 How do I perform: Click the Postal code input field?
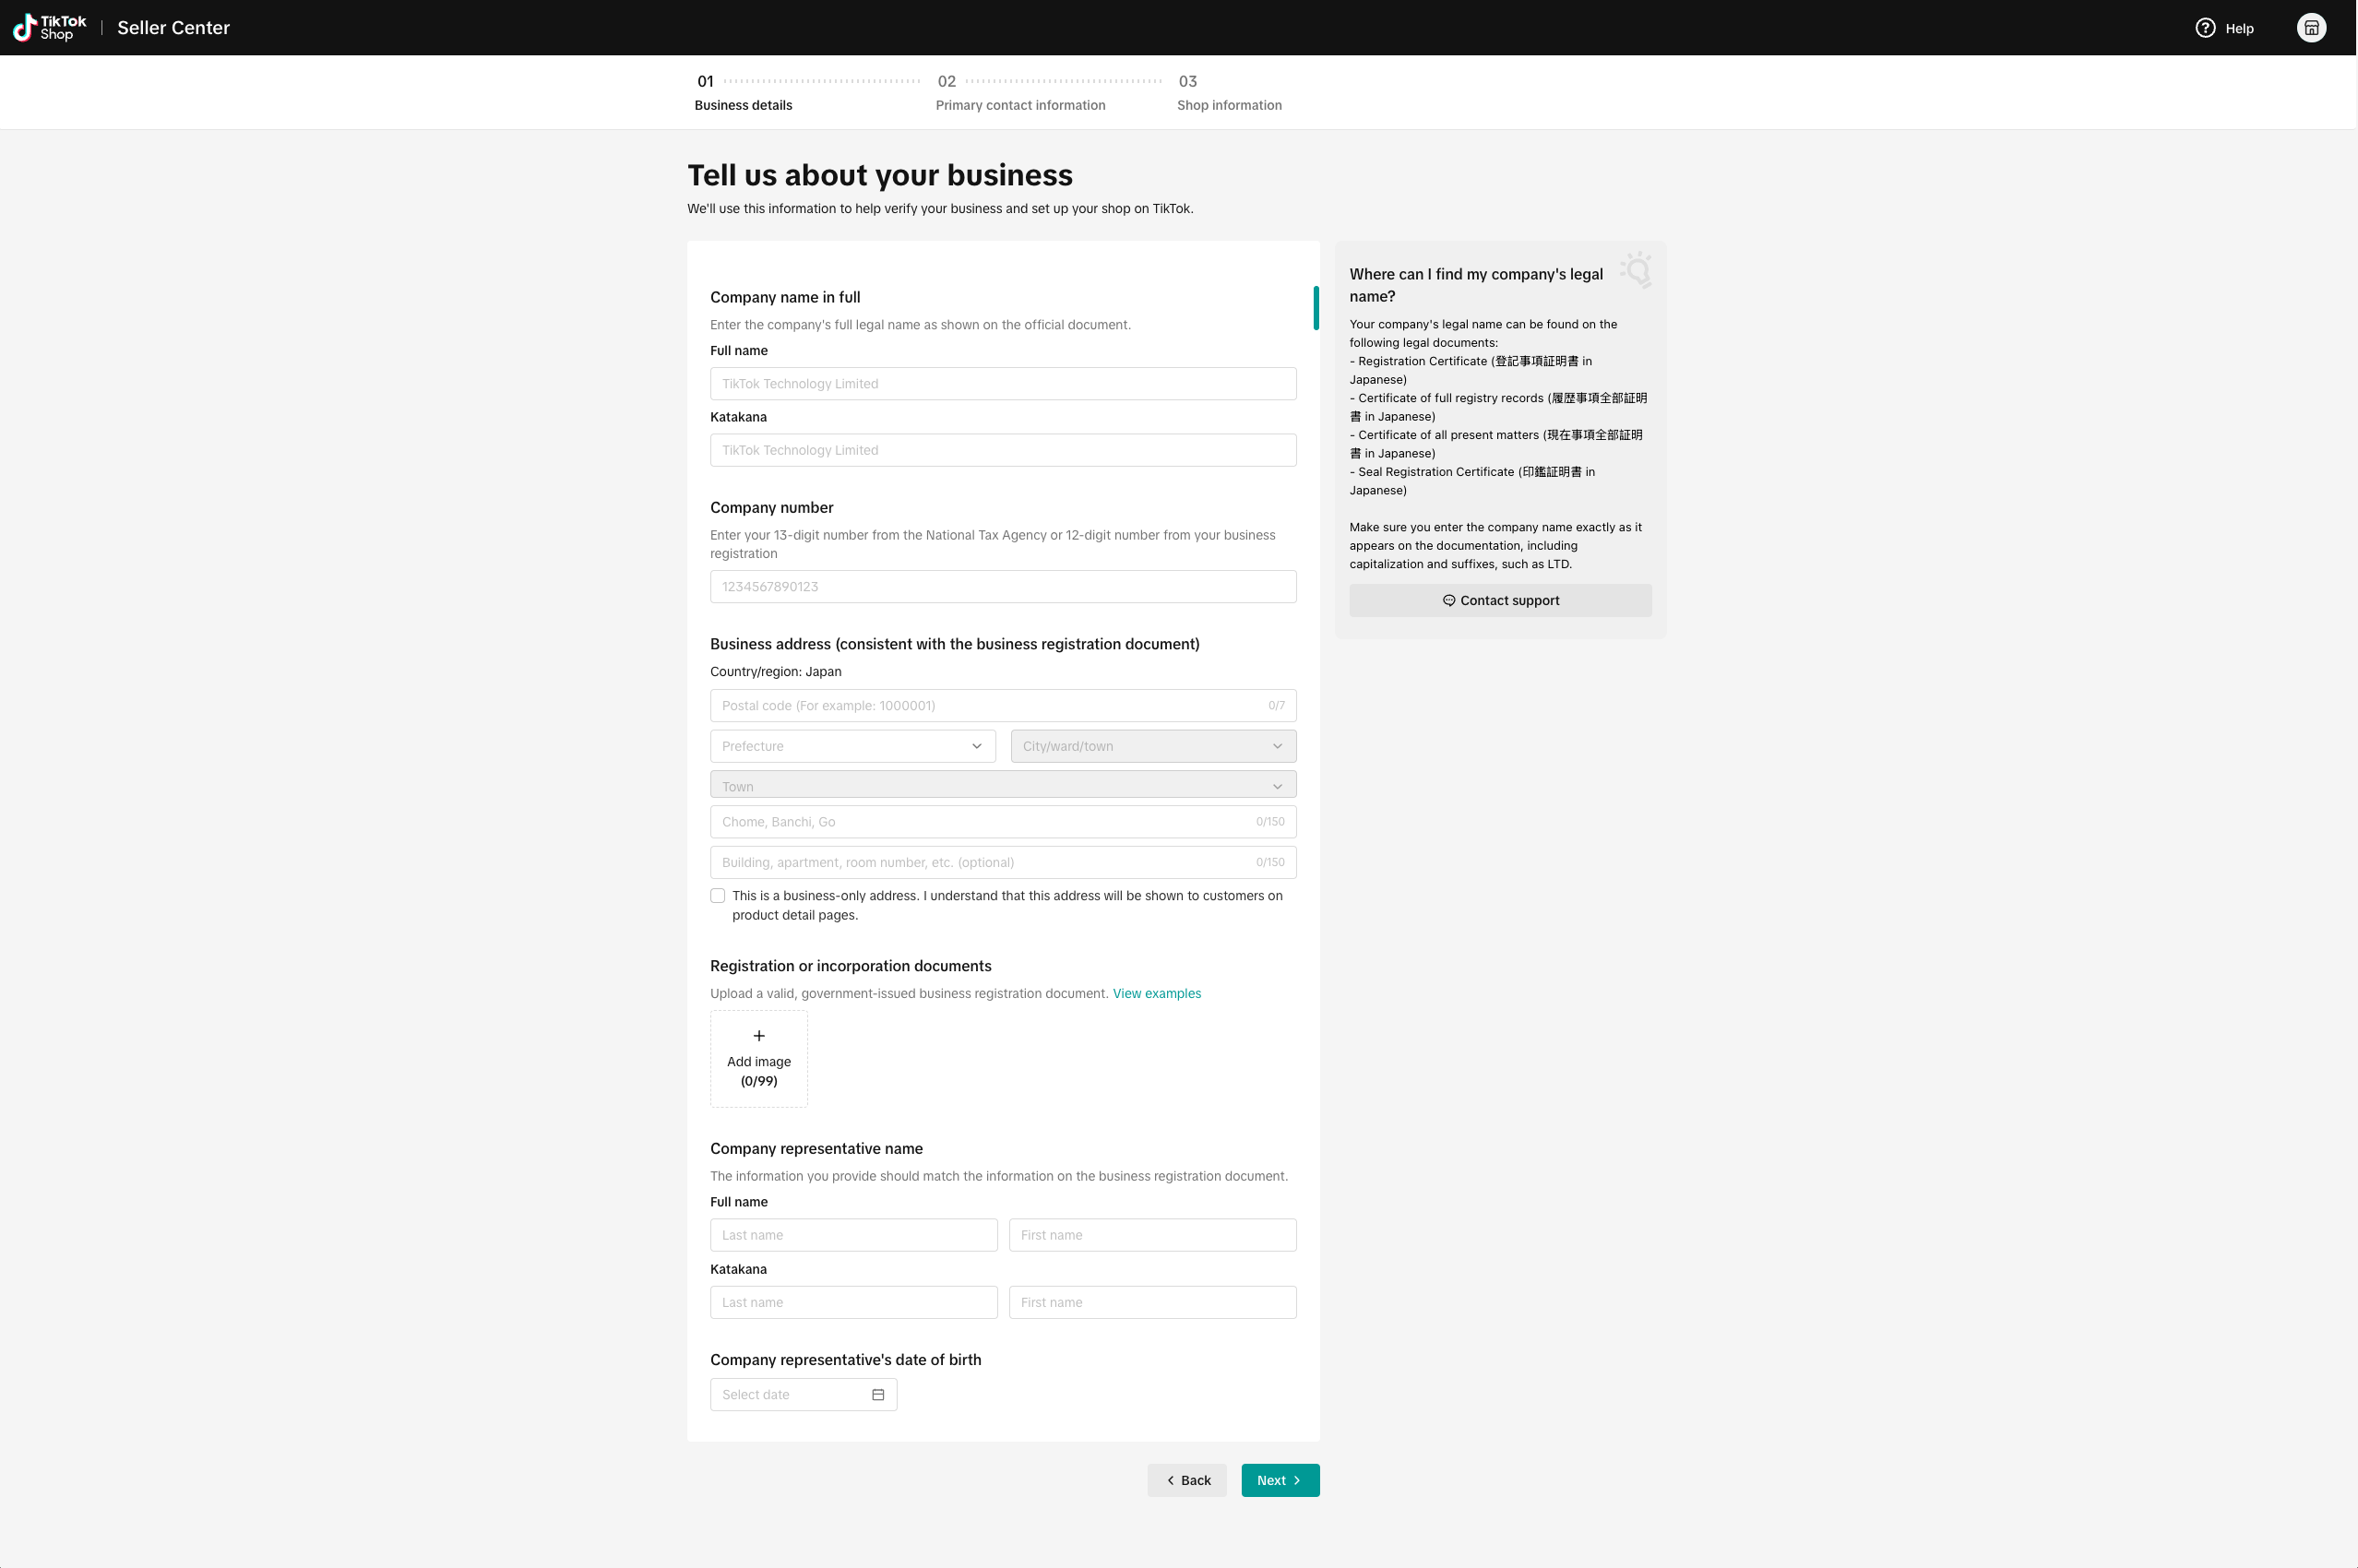990,706
